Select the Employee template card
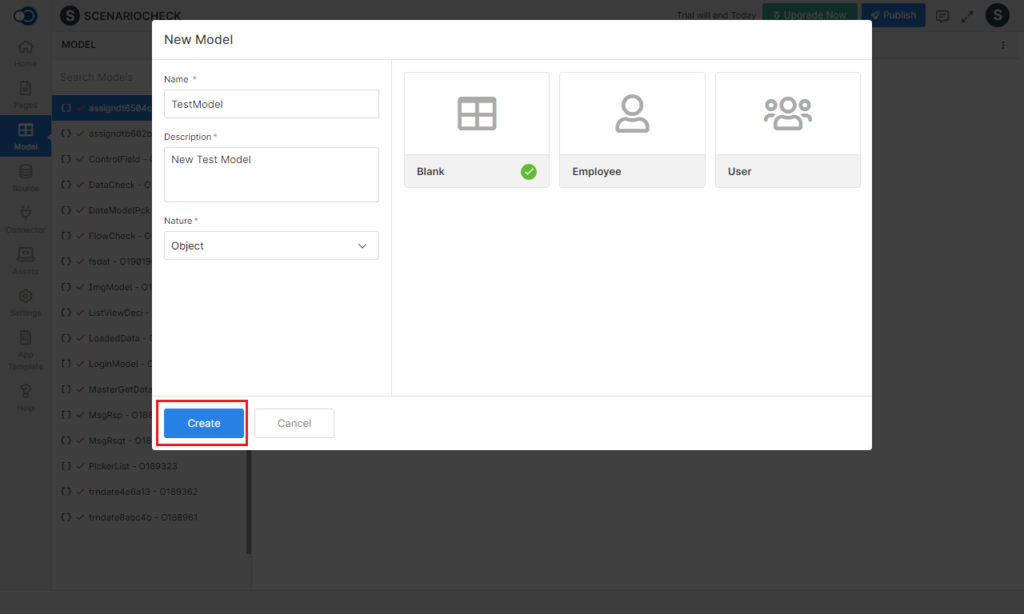 coord(632,130)
